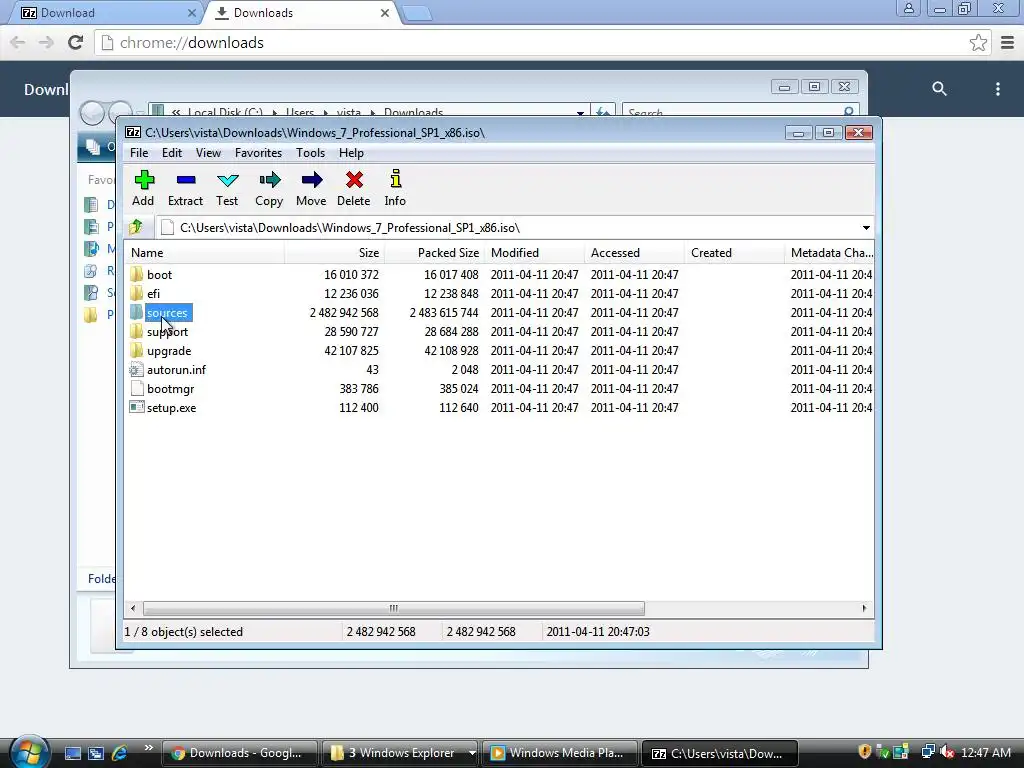The image size is (1024, 768).
Task: Click the sources size value 2 482 942 568
Action: pos(344,312)
